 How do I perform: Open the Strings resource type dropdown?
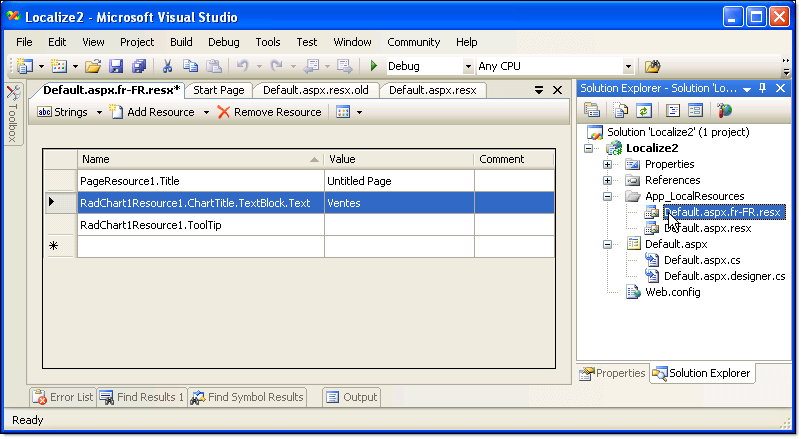point(99,112)
